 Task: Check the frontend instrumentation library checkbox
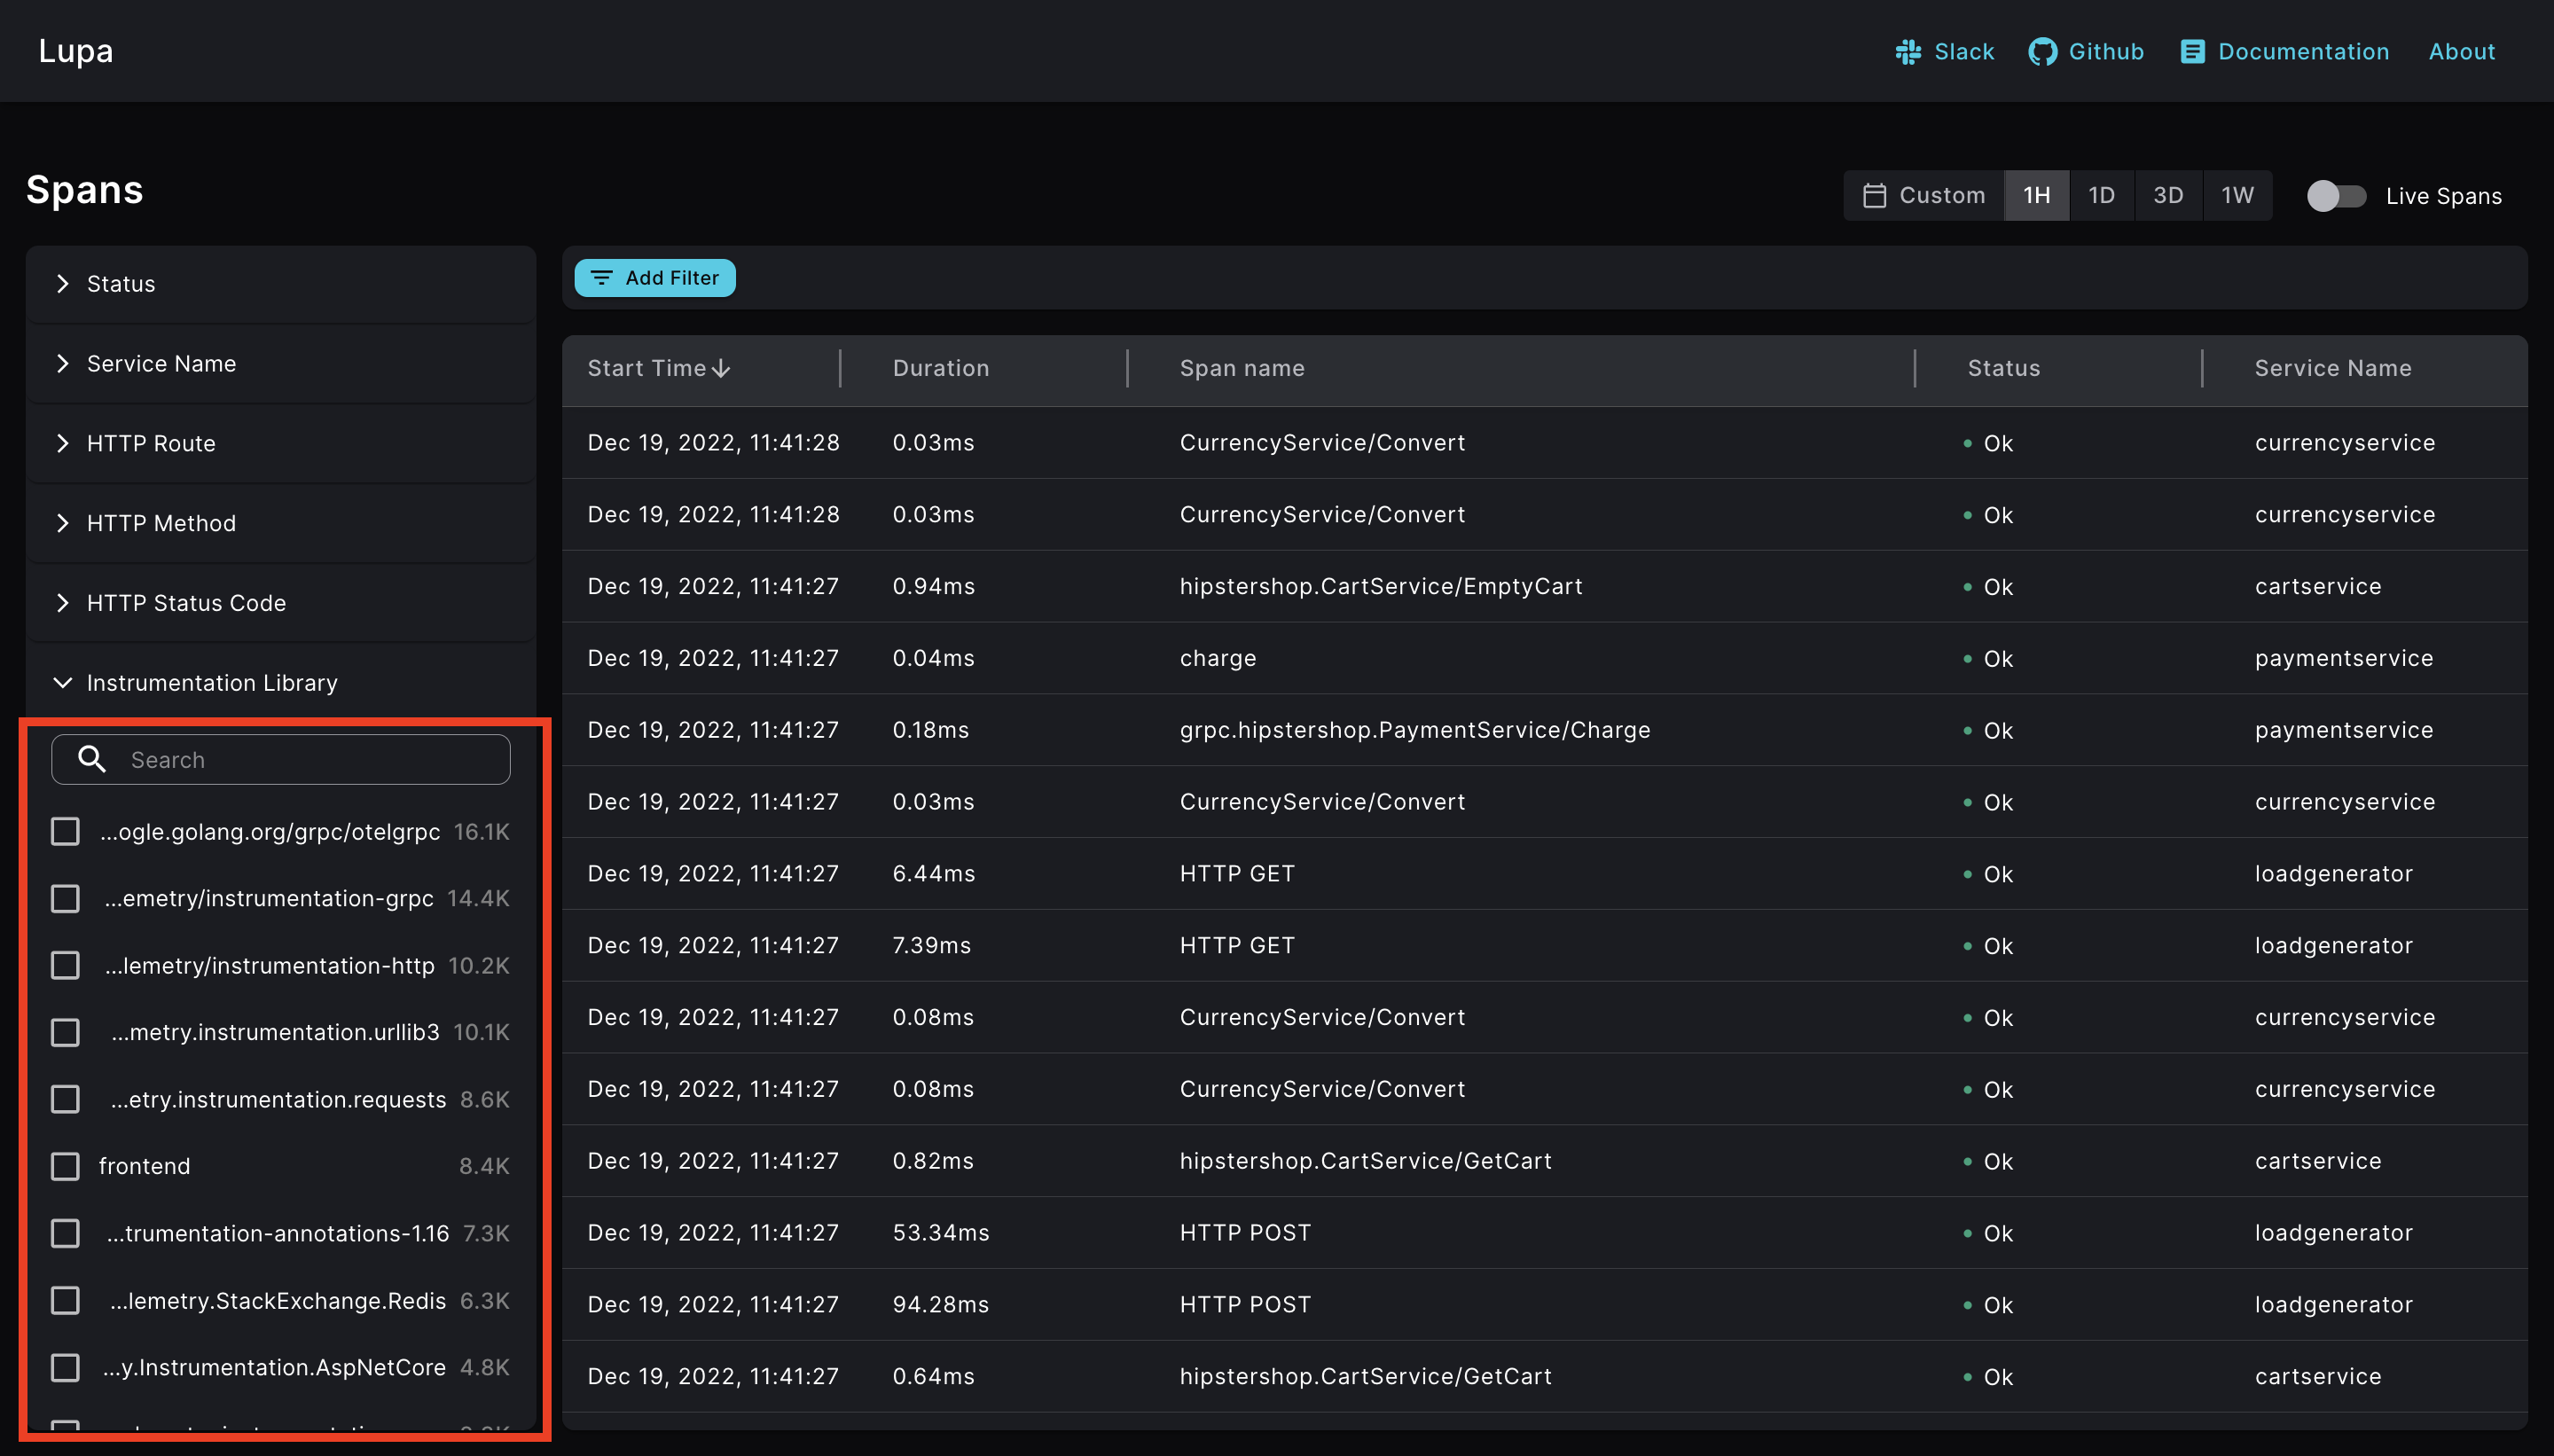(65, 1165)
